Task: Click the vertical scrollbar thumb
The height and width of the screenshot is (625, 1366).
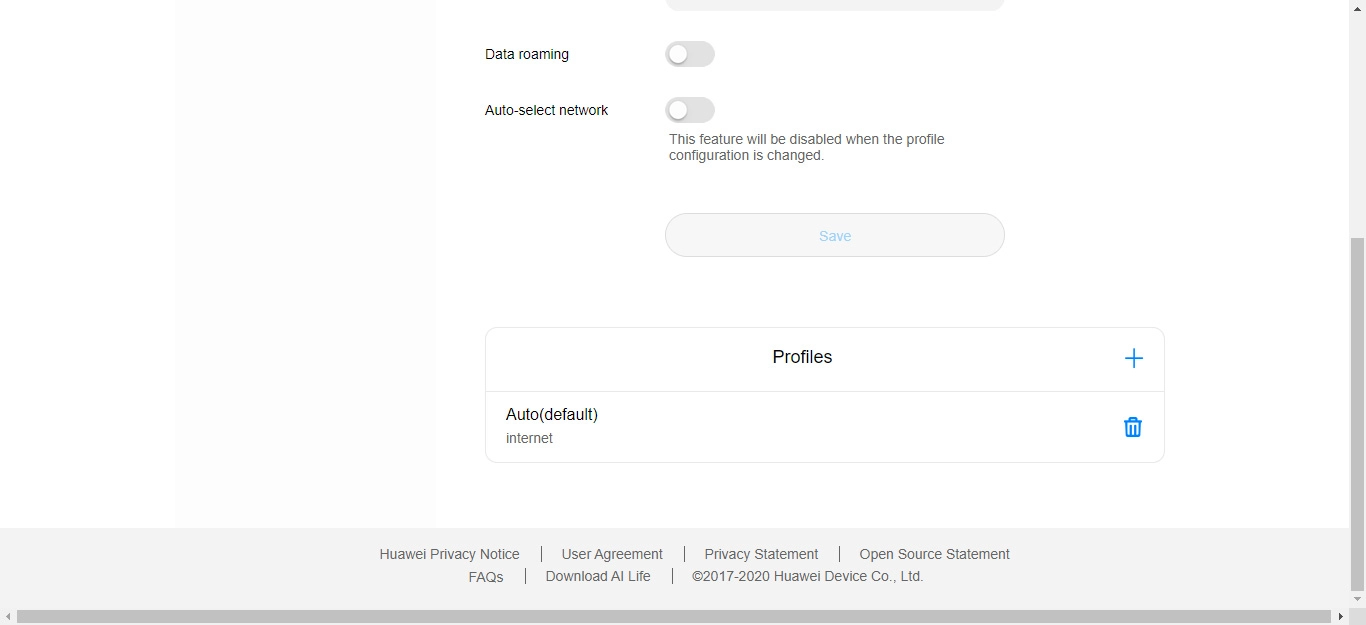Action: [1357, 412]
